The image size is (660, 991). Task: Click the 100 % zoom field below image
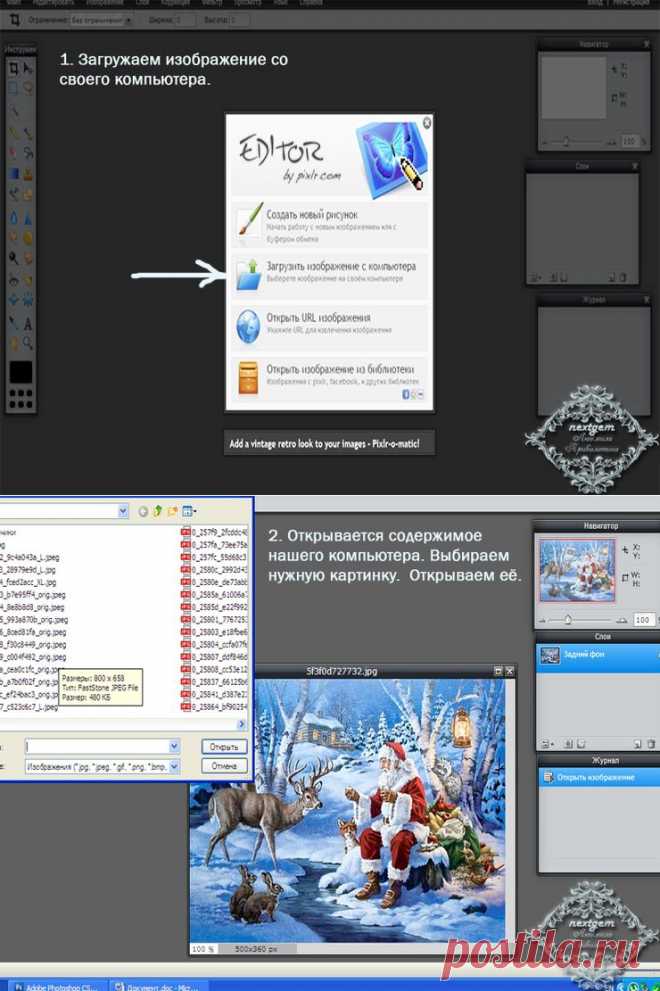[x=203, y=949]
